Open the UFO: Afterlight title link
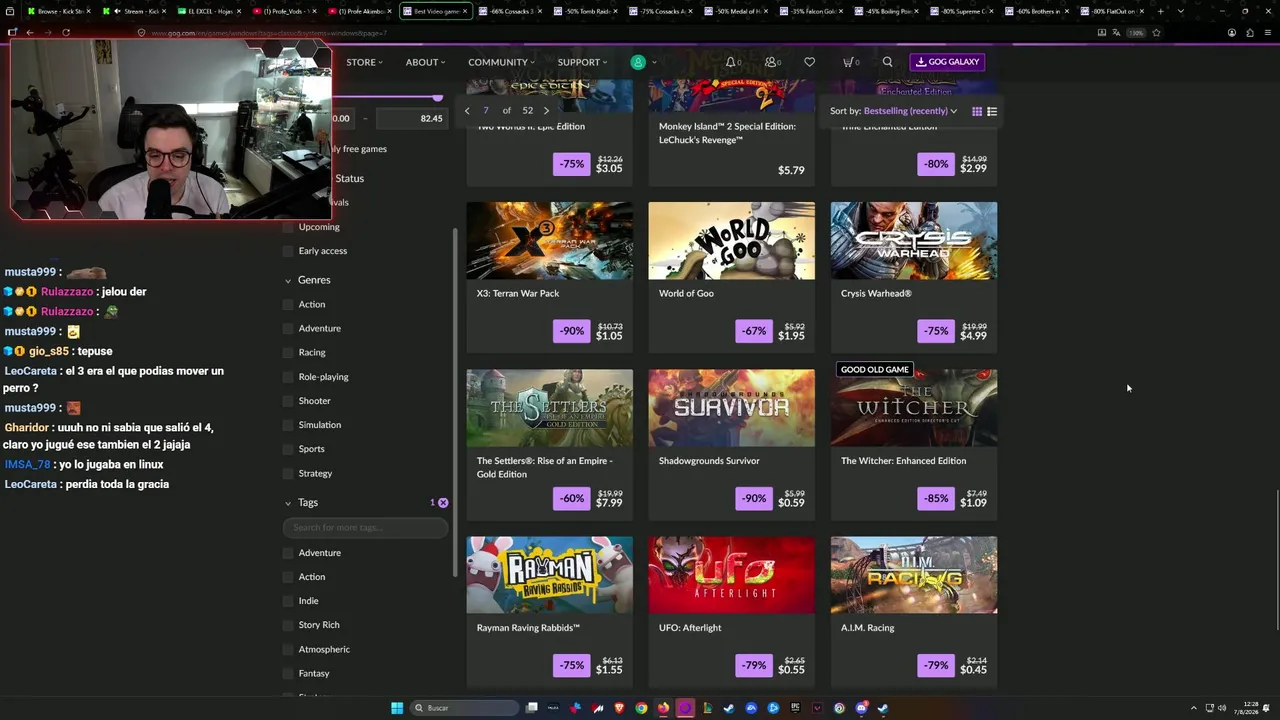Viewport: 1280px width, 720px height. point(690,628)
